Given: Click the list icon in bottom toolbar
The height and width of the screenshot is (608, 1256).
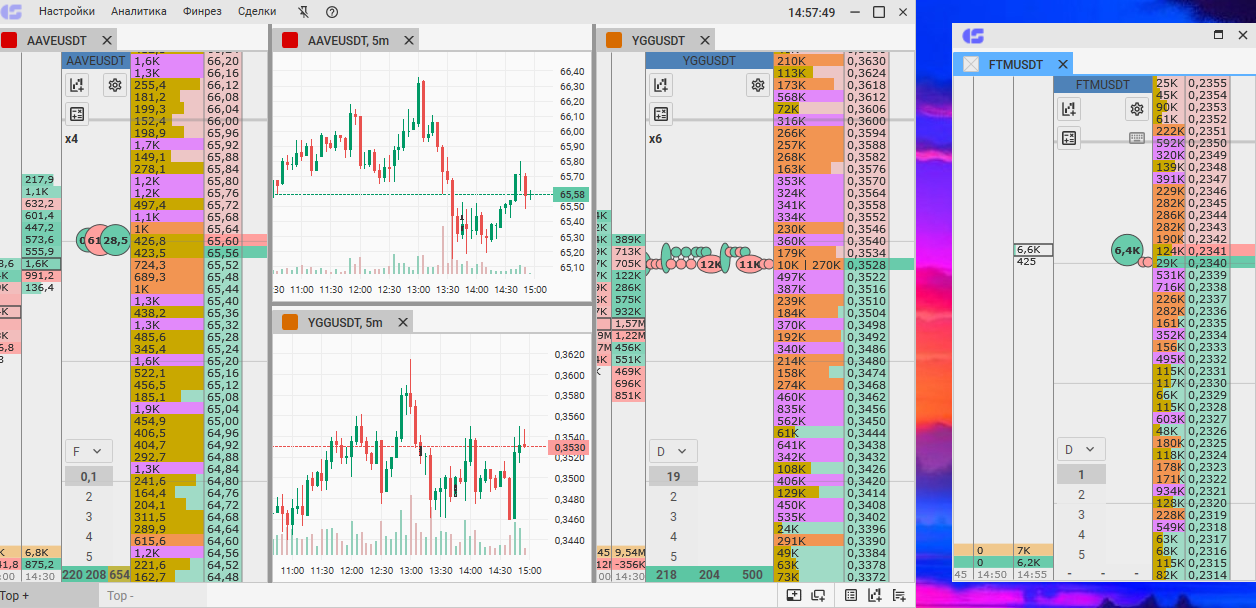Looking at the screenshot, I should tap(851, 595).
